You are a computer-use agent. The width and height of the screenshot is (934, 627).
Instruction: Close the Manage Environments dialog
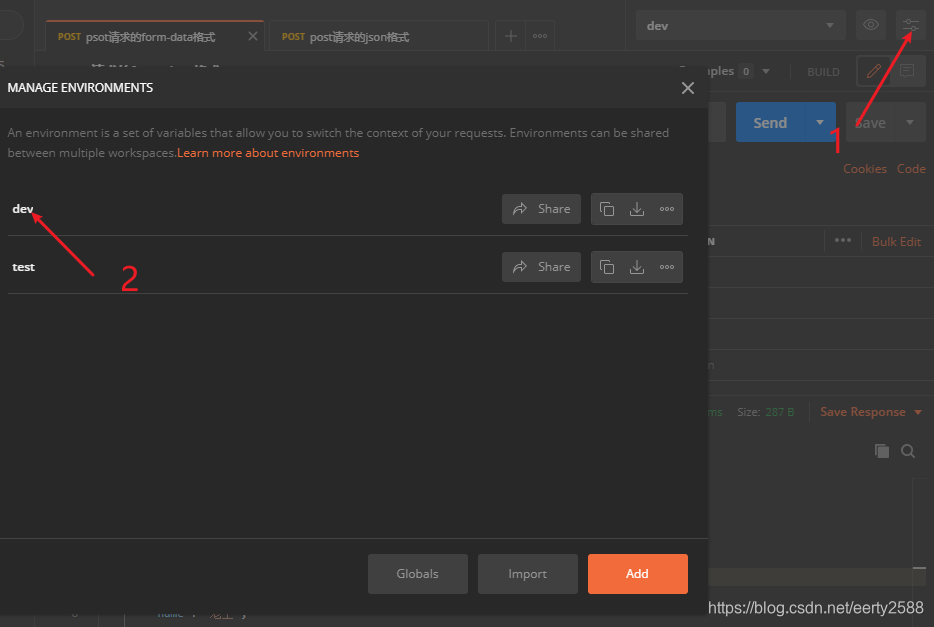point(687,88)
